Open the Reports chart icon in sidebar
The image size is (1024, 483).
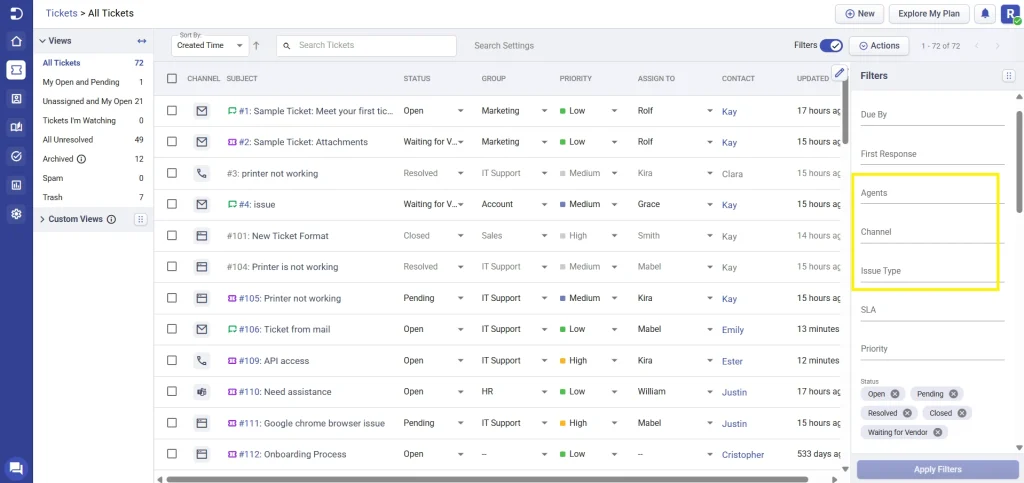pyautogui.click(x=16, y=185)
